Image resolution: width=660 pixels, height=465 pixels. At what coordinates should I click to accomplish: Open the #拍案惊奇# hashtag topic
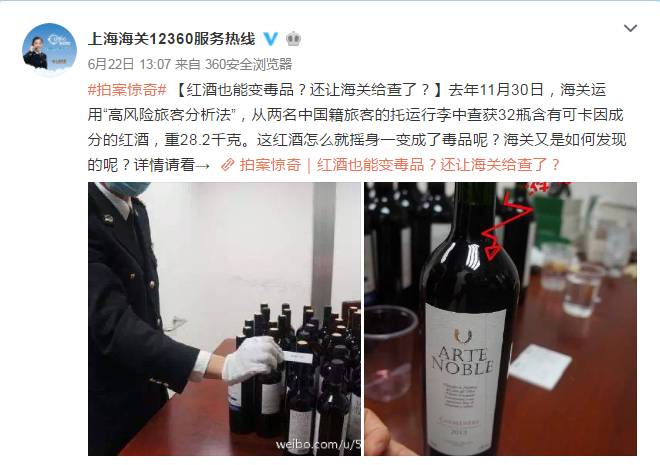coord(128,90)
